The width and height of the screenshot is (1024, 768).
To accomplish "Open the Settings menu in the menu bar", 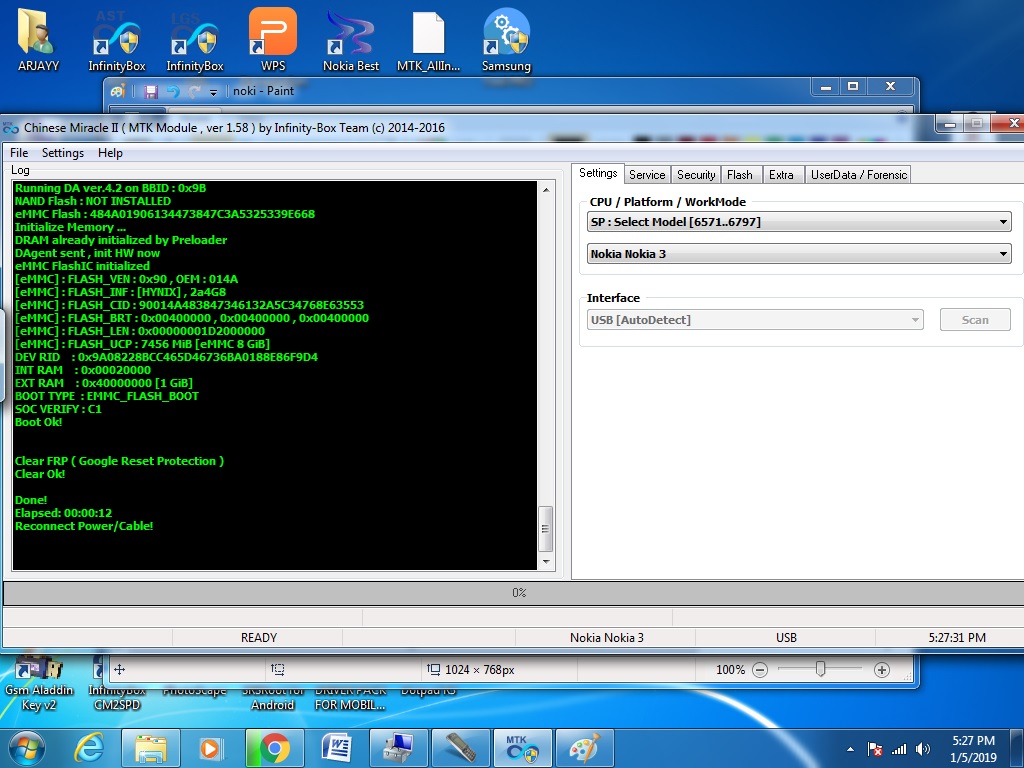I will (63, 153).
